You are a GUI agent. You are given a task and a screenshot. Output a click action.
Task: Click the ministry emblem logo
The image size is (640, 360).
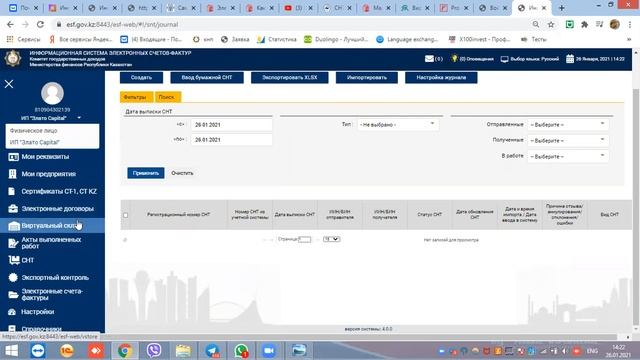[x=13, y=59]
